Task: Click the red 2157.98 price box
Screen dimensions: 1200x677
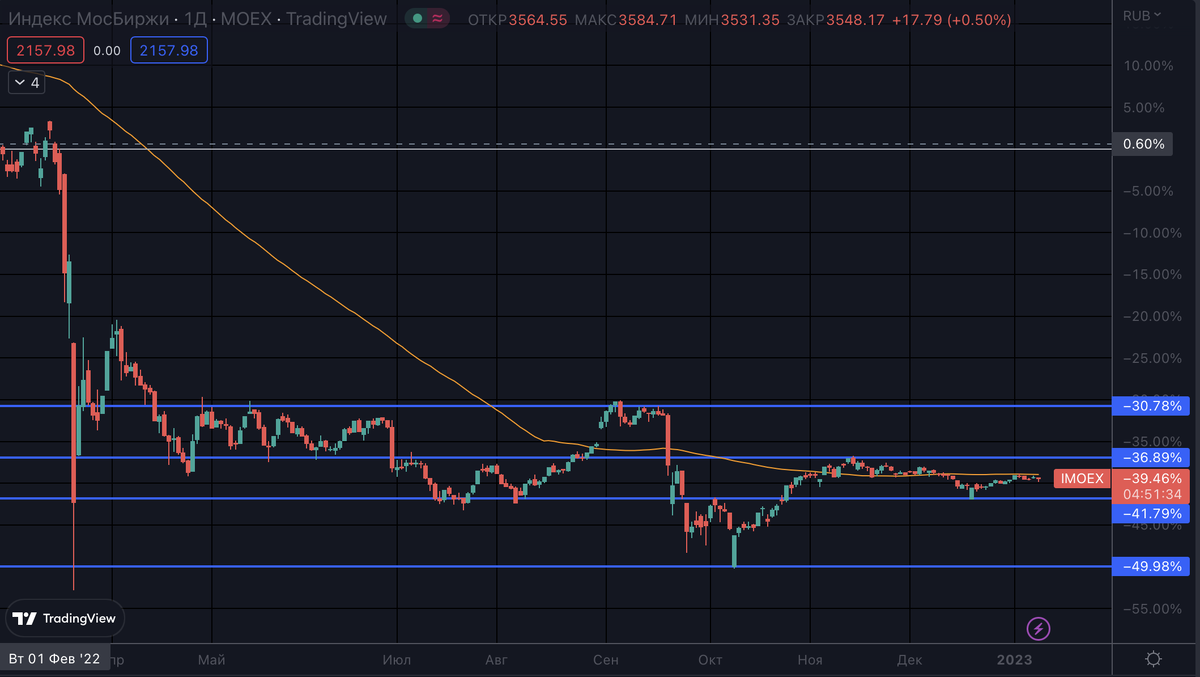Action: [x=44, y=50]
